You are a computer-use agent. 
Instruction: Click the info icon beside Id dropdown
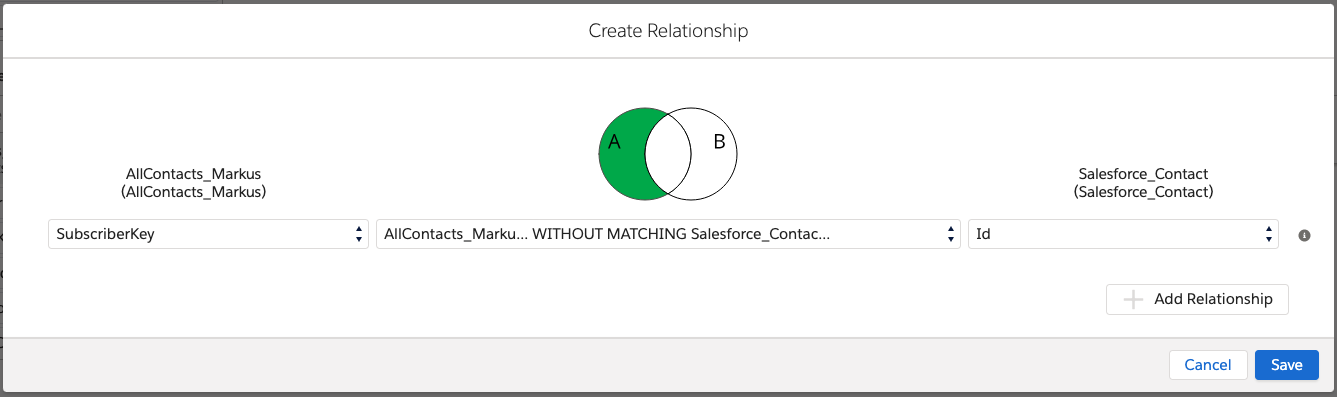pyautogui.click(x=1304, y=235)
